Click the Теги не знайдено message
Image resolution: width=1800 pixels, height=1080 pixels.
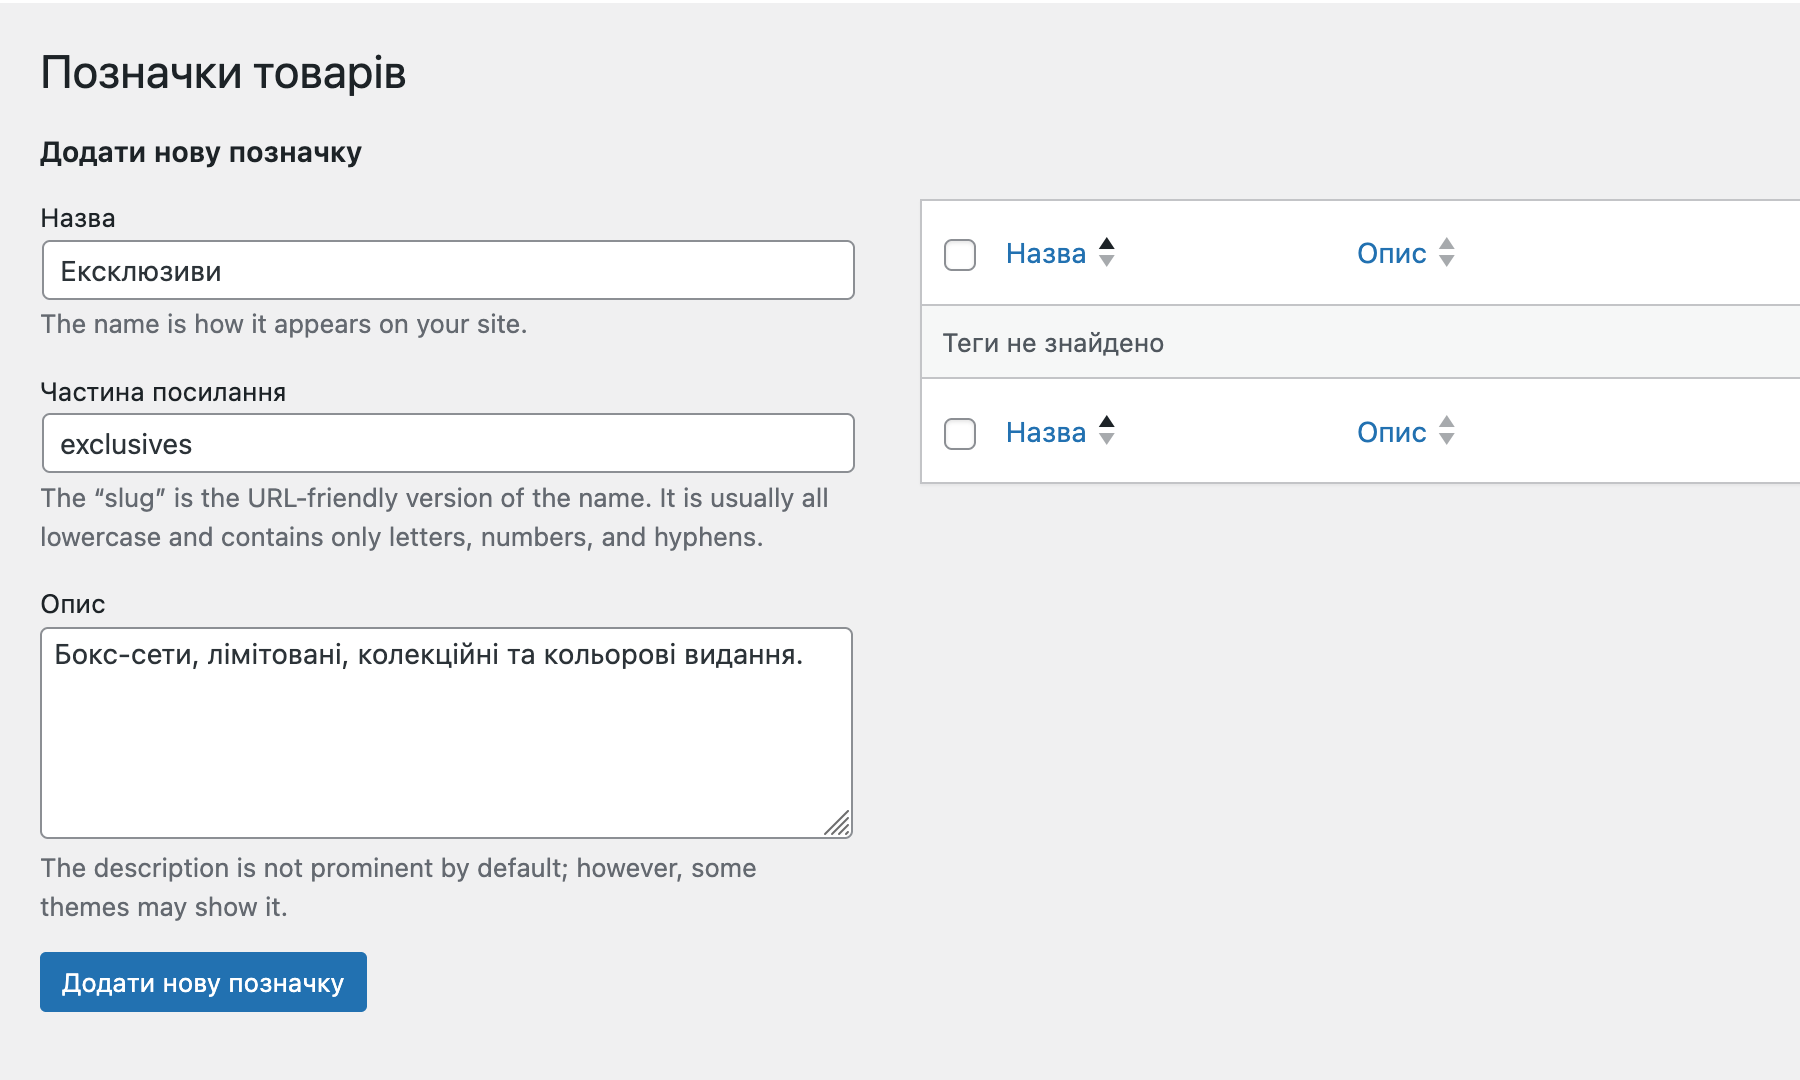pos(1053,343)
